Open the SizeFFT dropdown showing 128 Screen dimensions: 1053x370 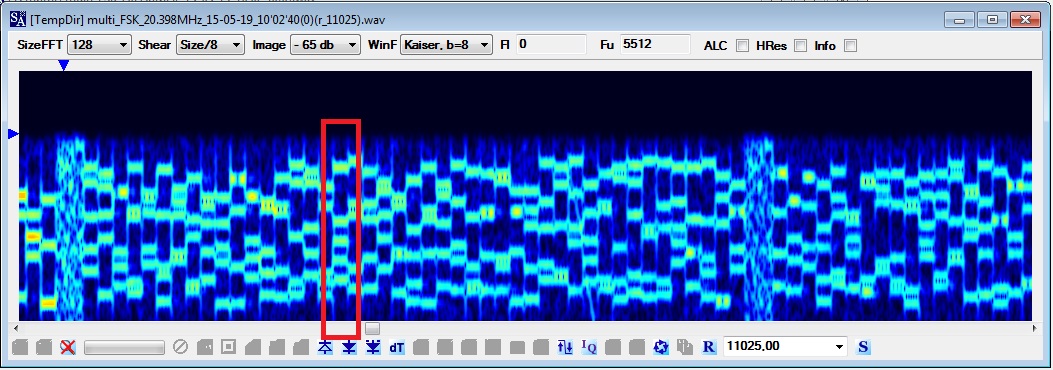[x=99, y=45]
